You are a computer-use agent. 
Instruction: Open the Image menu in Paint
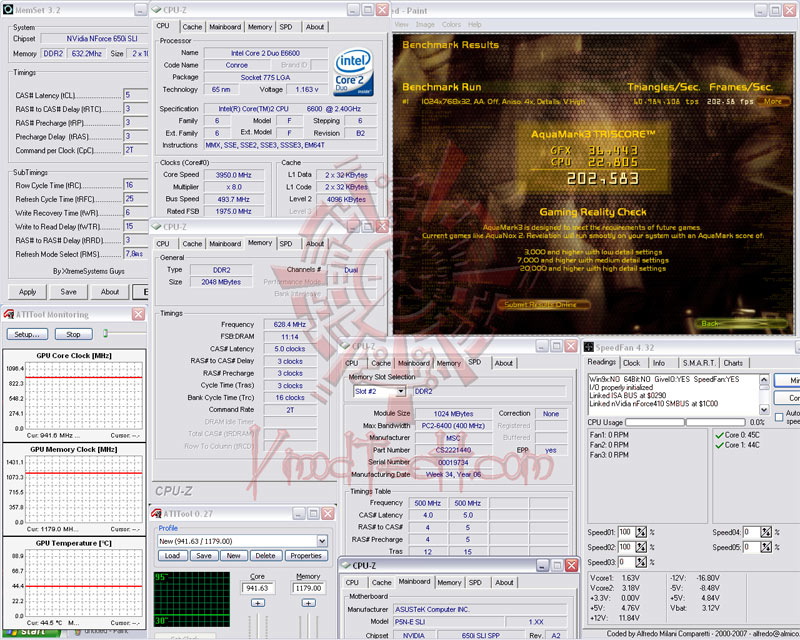(425, 24)
